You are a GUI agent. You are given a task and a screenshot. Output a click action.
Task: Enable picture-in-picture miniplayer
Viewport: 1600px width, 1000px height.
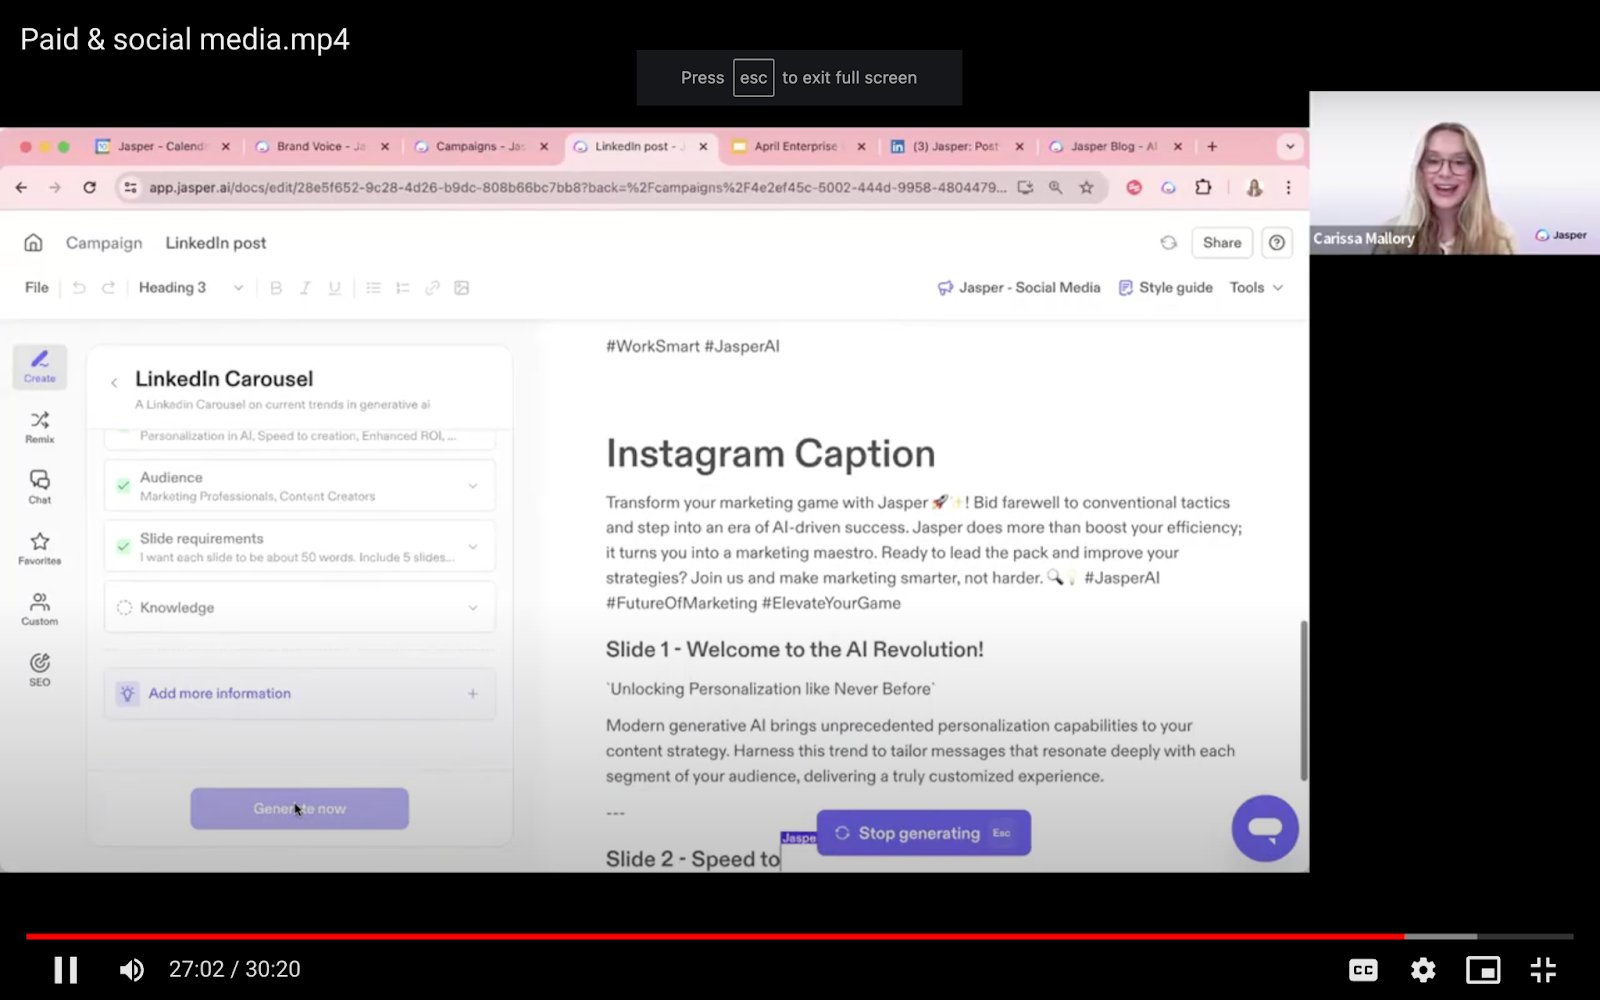pos(1483,969)
